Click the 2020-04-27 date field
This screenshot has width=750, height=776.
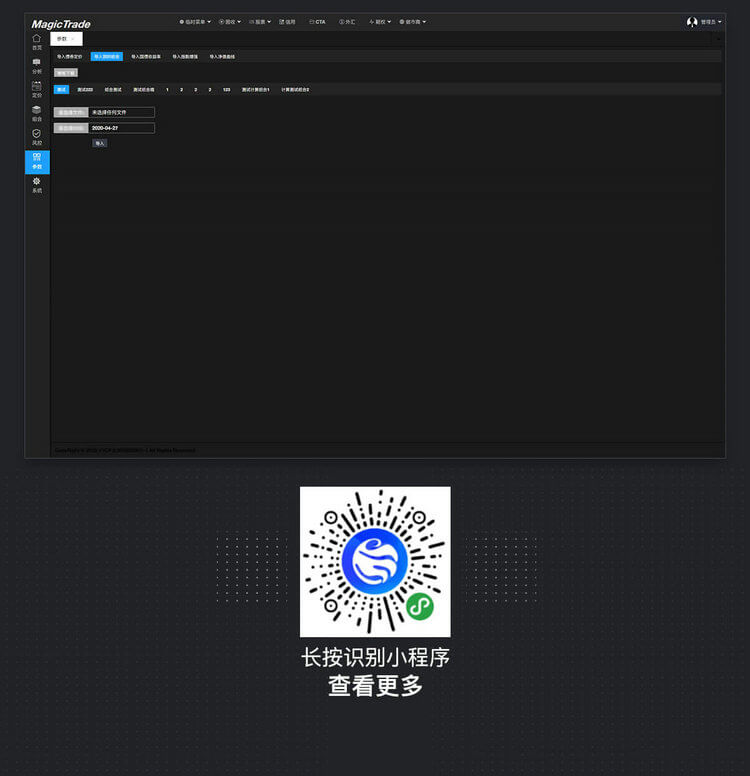(122, 128)
